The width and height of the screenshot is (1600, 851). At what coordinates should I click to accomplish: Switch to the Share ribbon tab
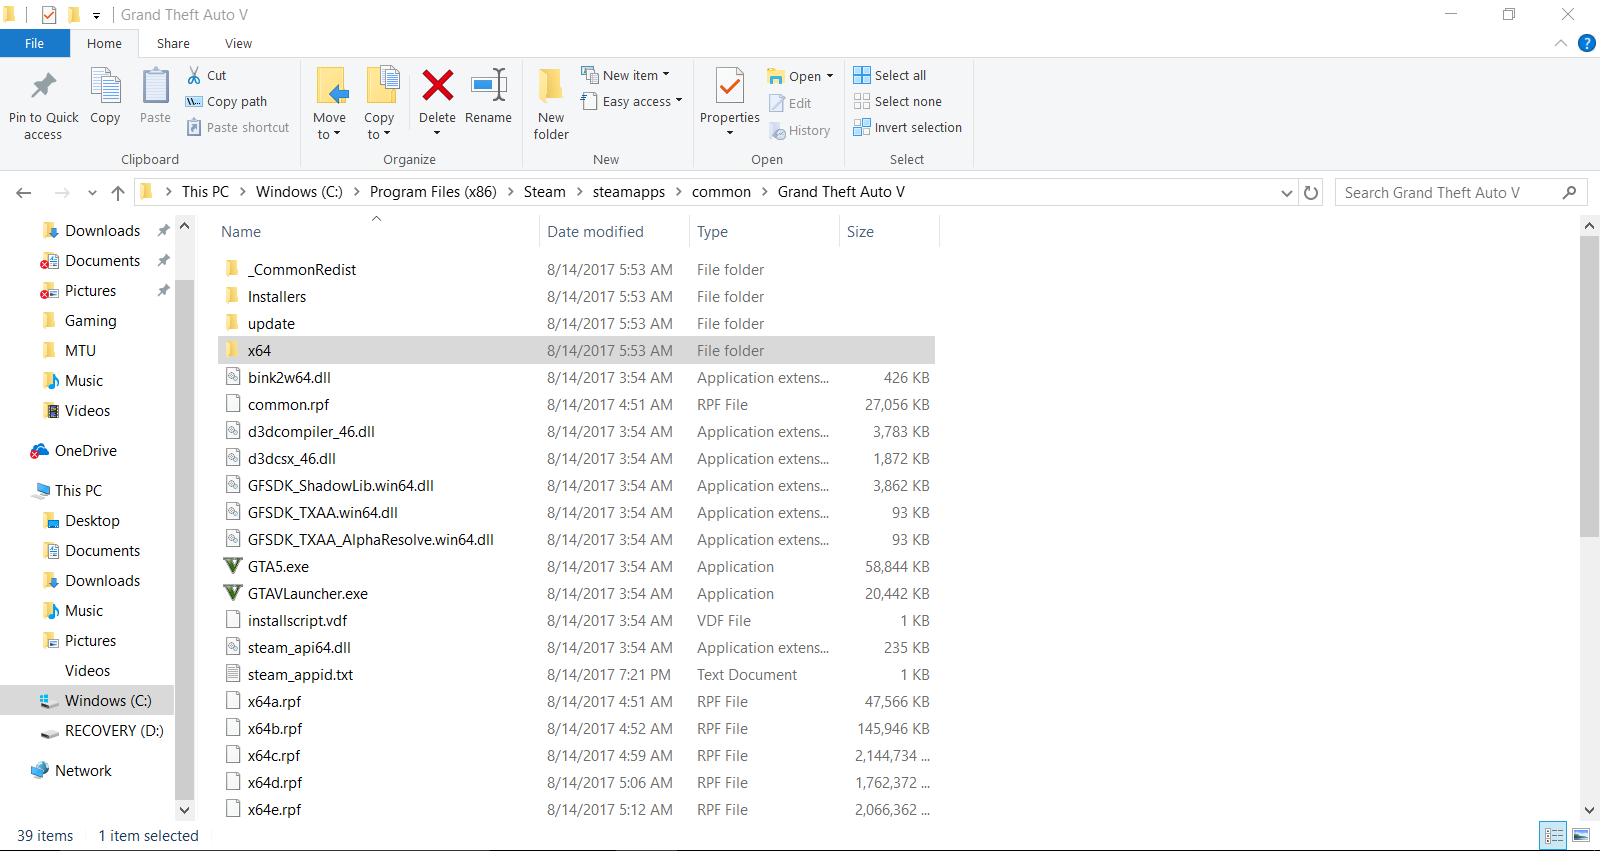tap(173, 43)
